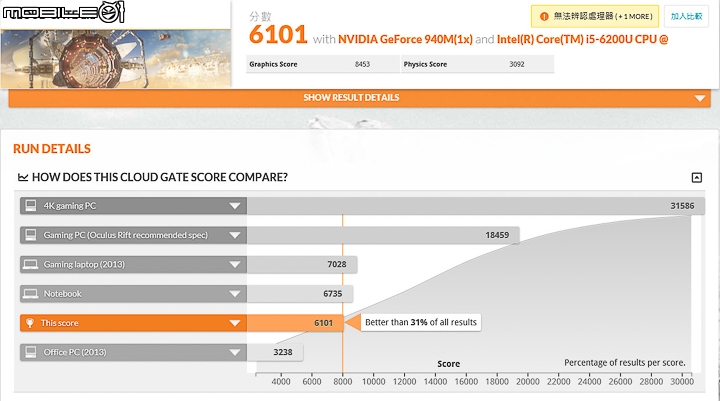Screen dimensions: 720x401
Task: Click the Score axis label
Action: coord(449,364)
